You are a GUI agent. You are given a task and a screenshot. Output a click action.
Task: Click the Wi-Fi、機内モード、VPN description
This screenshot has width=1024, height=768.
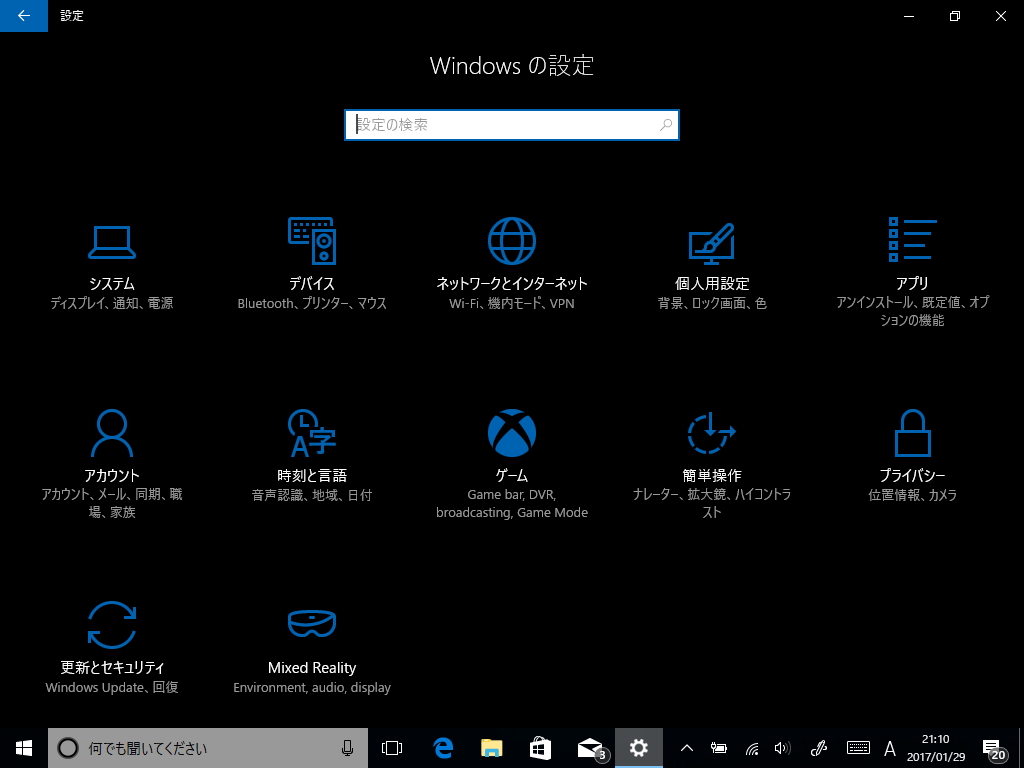[512, 303]
